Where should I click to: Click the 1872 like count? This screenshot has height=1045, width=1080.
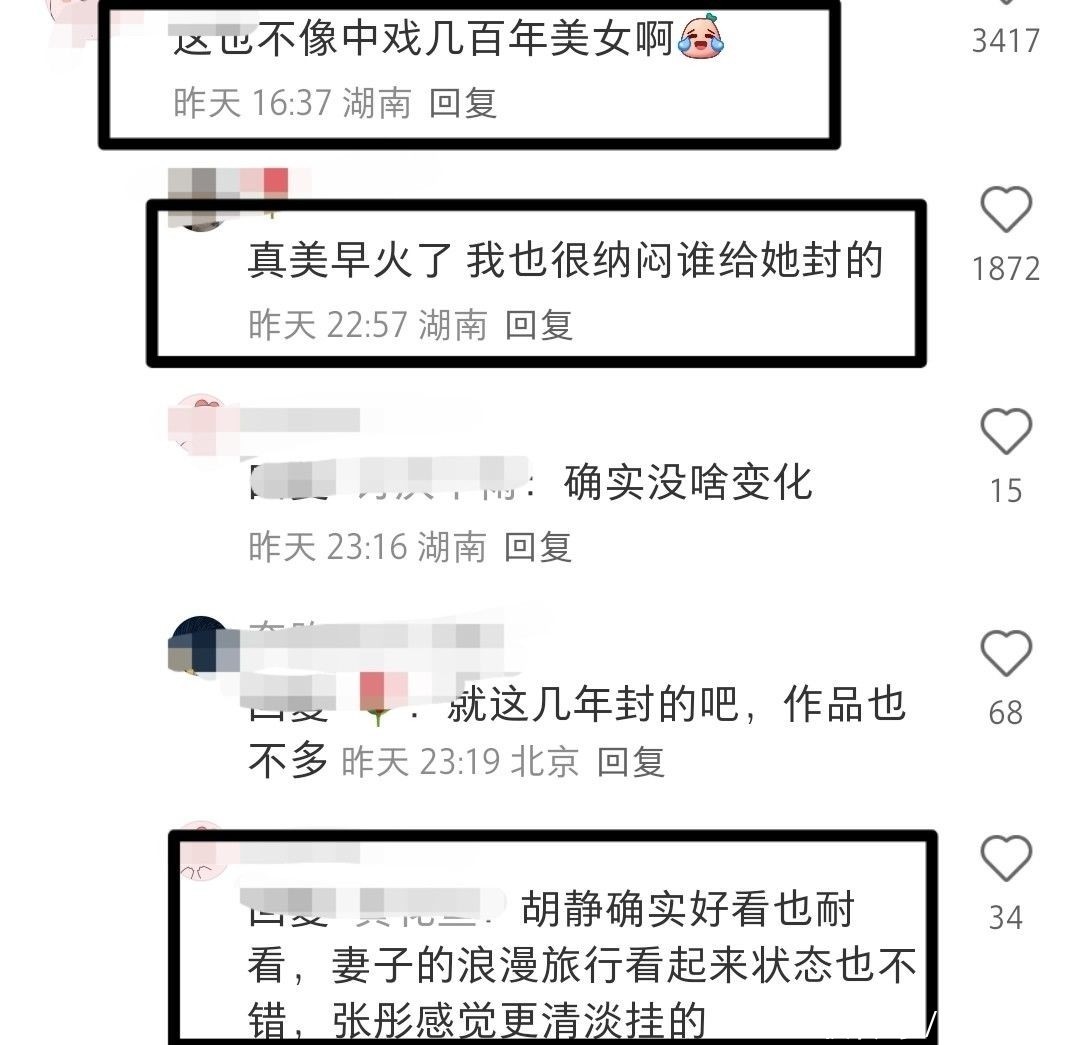pos(1006,269)
